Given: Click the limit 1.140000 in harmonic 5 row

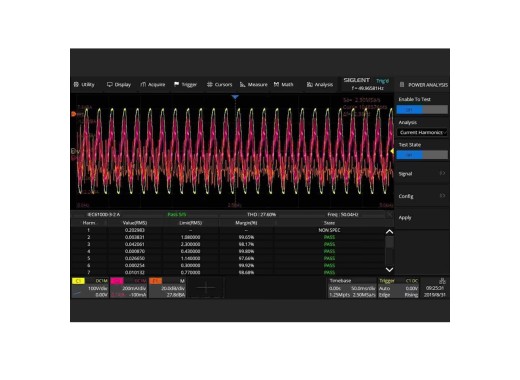Looking at the screenshot, I should pos(190,258).
